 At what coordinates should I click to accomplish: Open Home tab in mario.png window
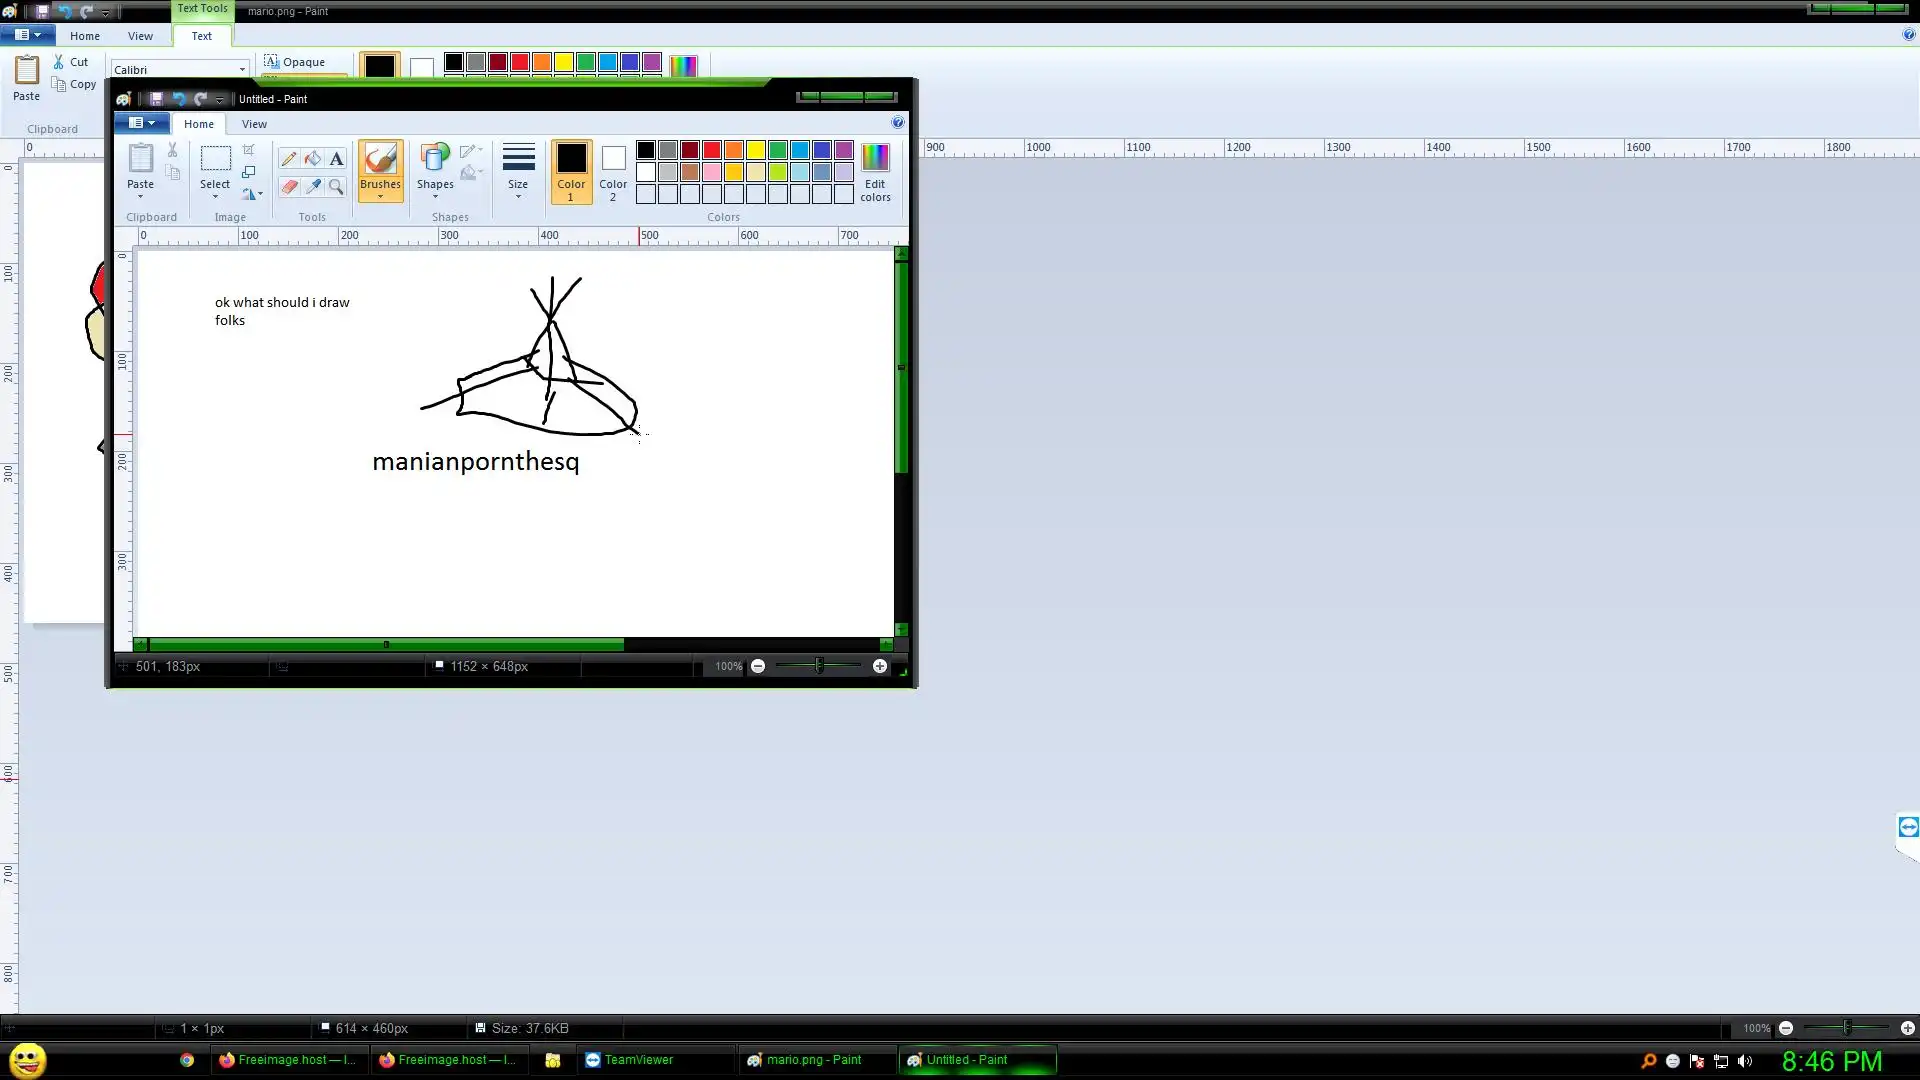point(85,36)
